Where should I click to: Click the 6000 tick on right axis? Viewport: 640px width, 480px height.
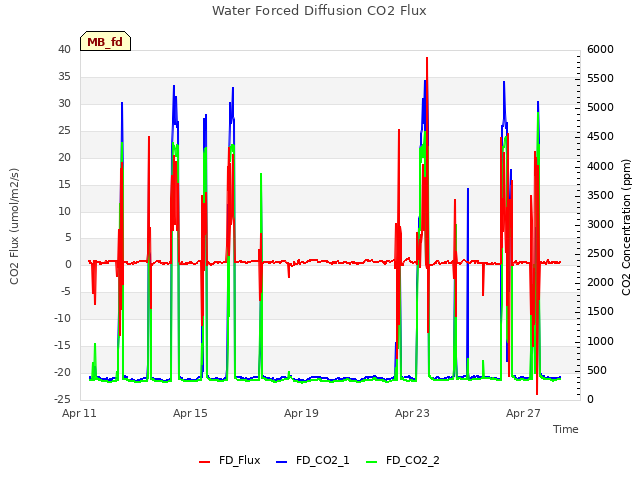[600, 49]
